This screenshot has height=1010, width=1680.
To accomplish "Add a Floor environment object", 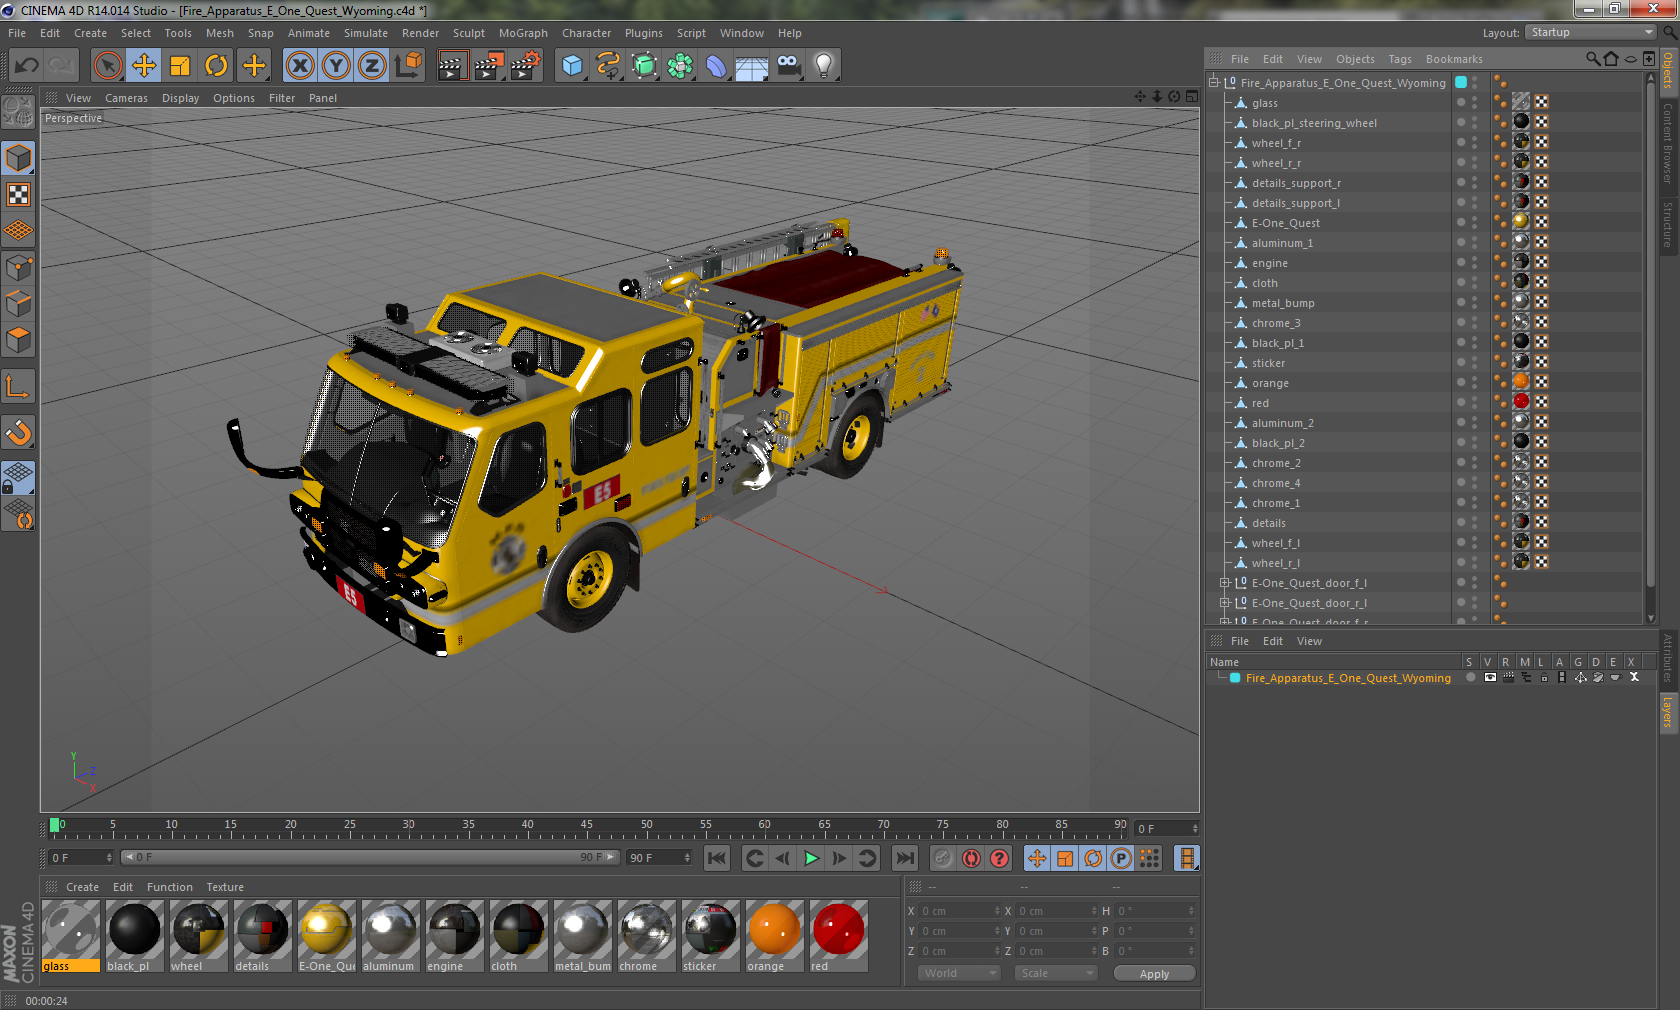I will 752,66.
